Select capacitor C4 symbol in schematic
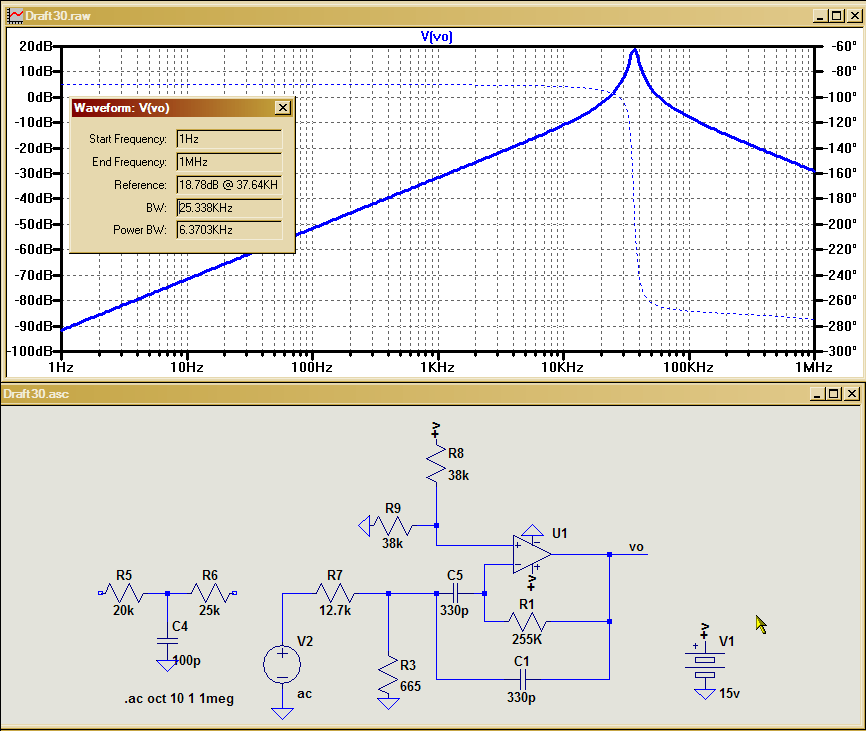 pyautogui.click(x=167, y=640)
